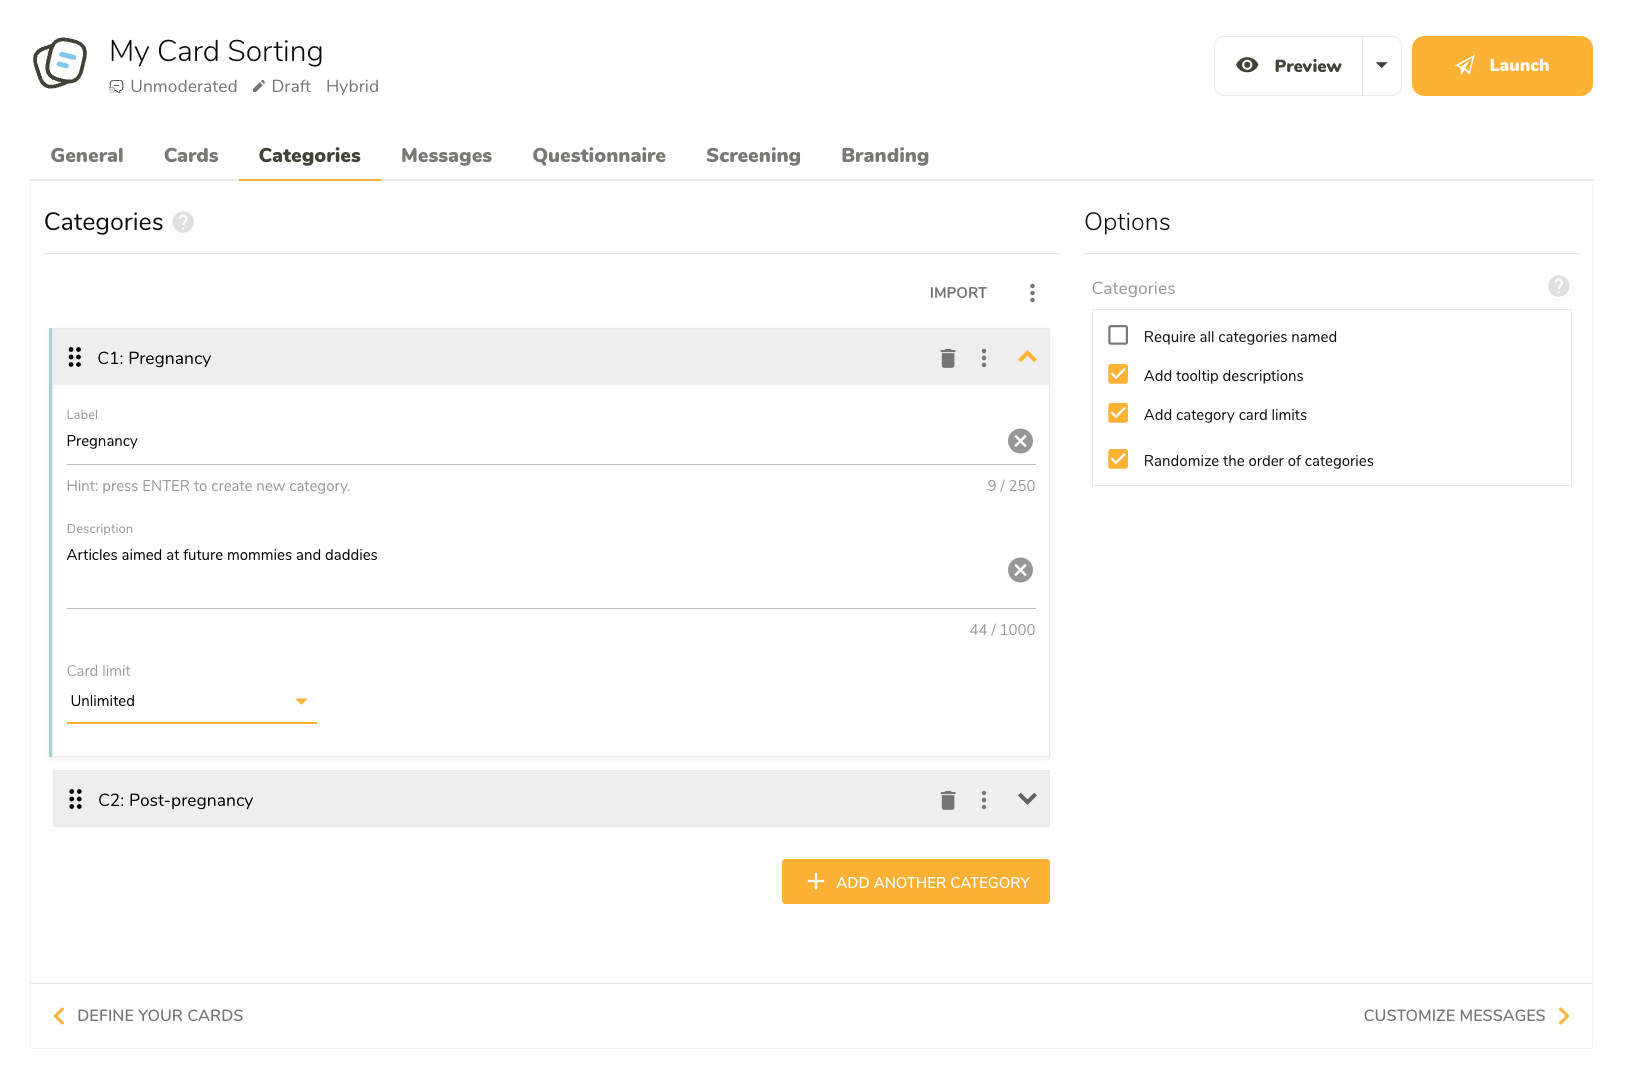Clear the description text field
This screenshot has height=1082, width=1625.
(1020, 570)
